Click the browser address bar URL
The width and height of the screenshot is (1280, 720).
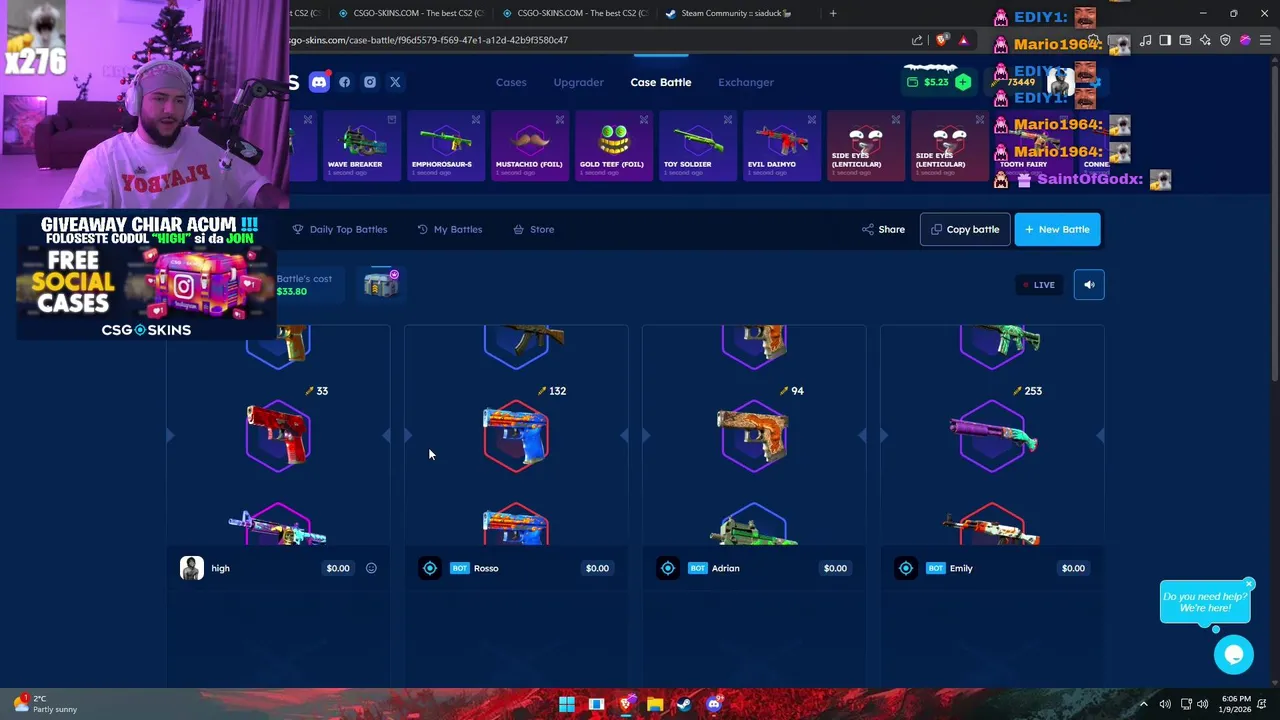(x=428, y=40)
